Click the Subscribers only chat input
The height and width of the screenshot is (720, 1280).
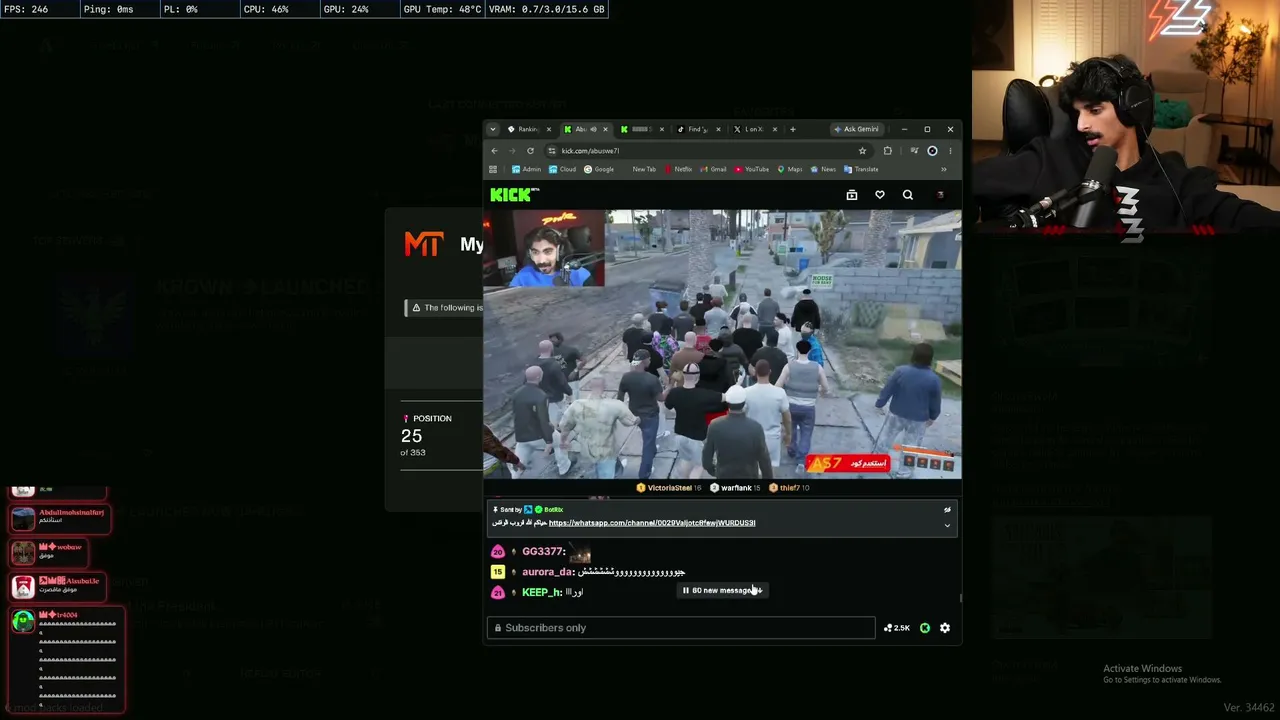681,628
